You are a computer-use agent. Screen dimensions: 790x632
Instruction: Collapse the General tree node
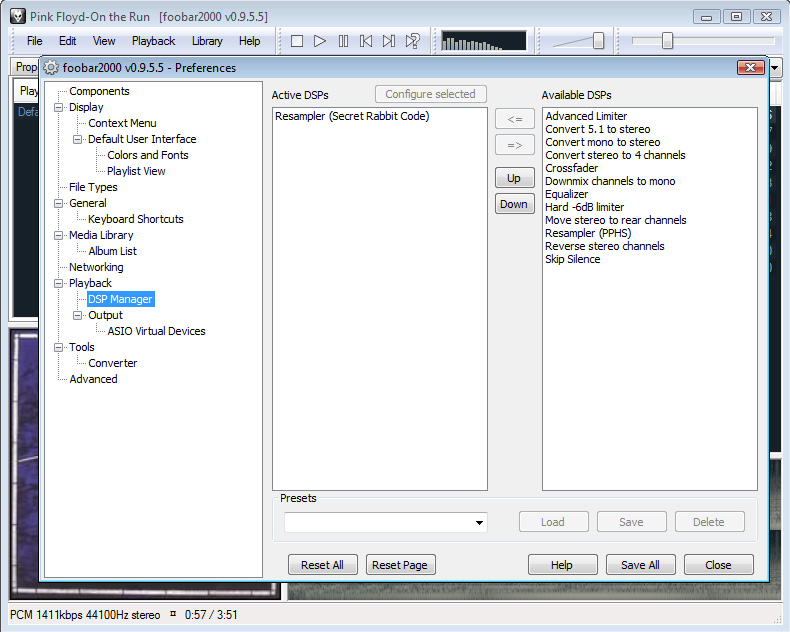(x=58, y=203)
